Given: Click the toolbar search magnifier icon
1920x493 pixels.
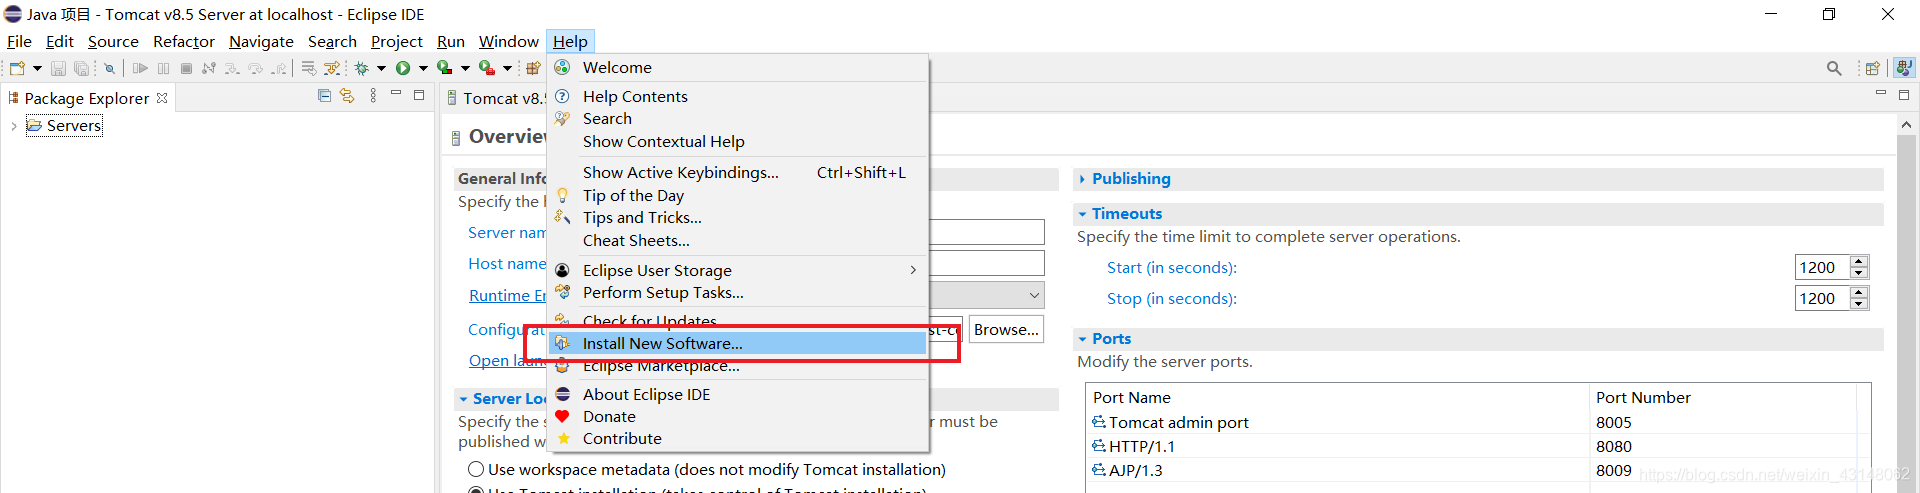Looking at the screenshot, I should 1834,68.
